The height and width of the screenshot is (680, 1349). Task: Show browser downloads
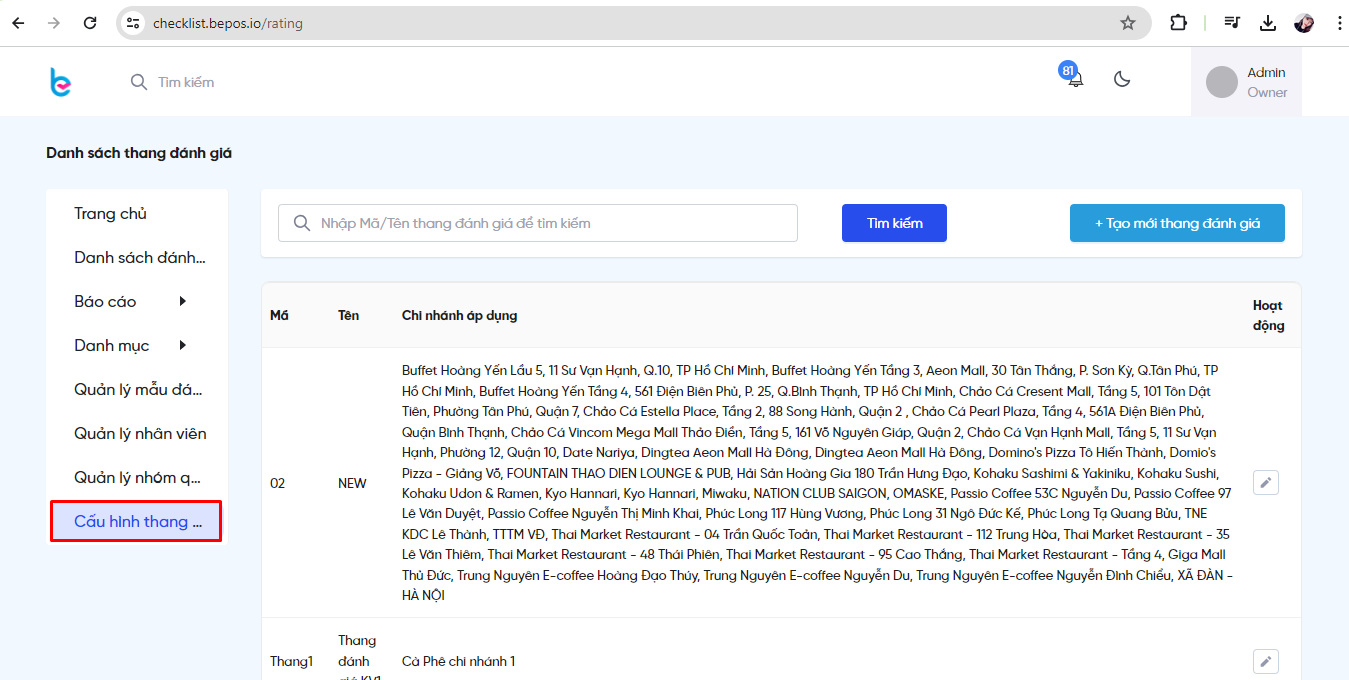[x=1268, y=23]
